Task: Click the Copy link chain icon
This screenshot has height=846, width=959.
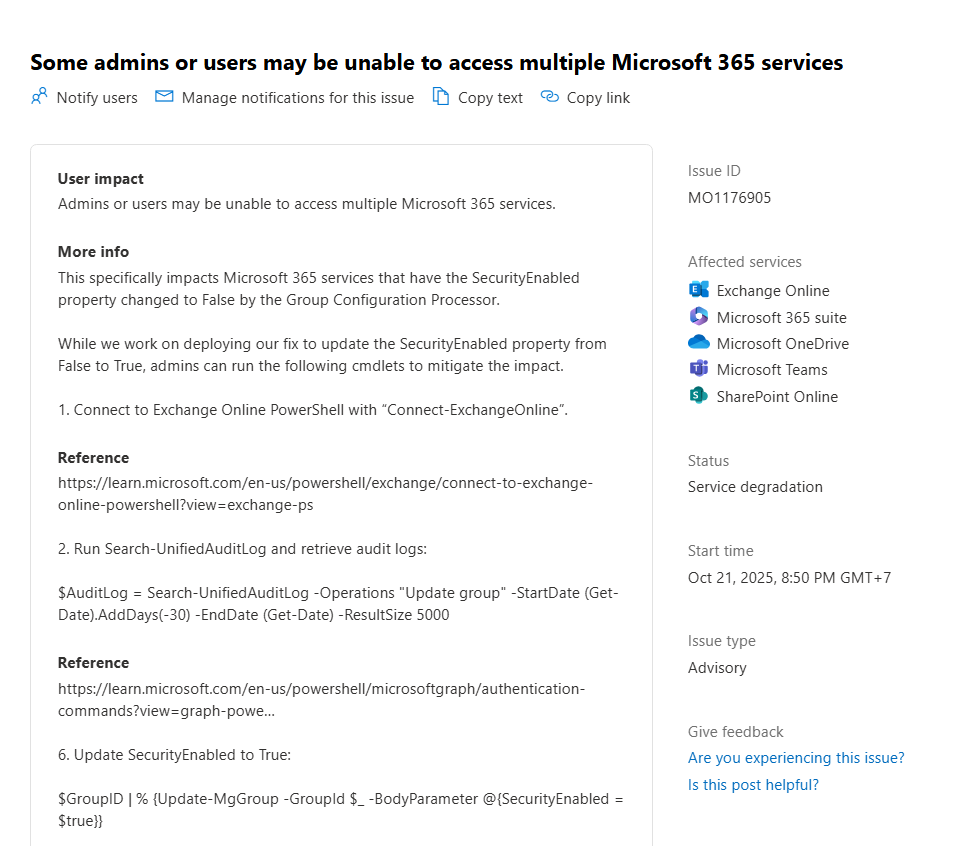Action: click(x=550, y=97)
